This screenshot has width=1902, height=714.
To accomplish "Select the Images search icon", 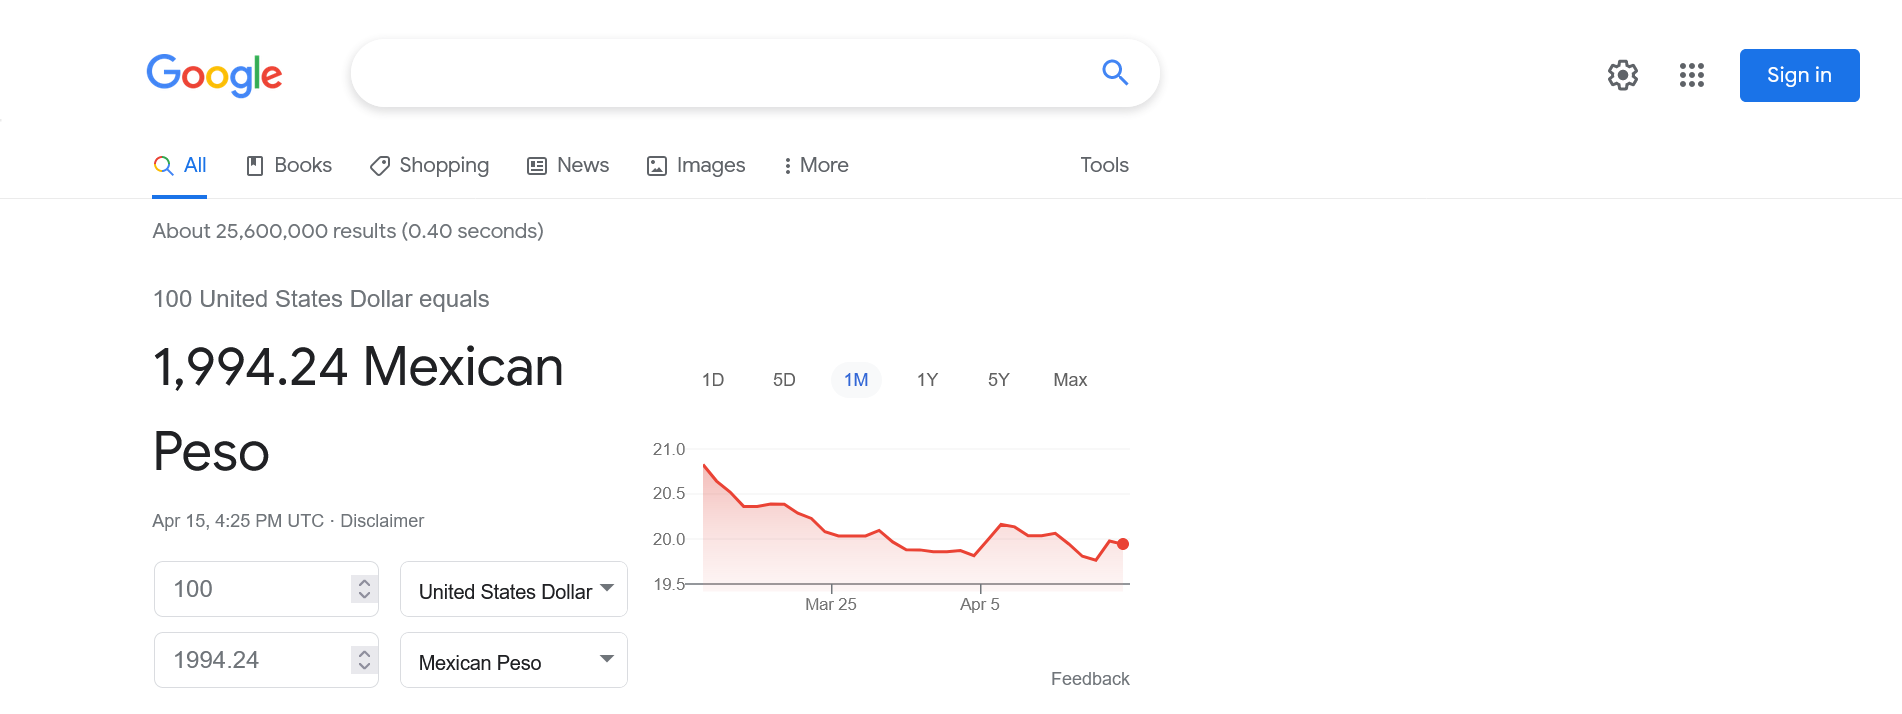I will [x=656, y=165].
